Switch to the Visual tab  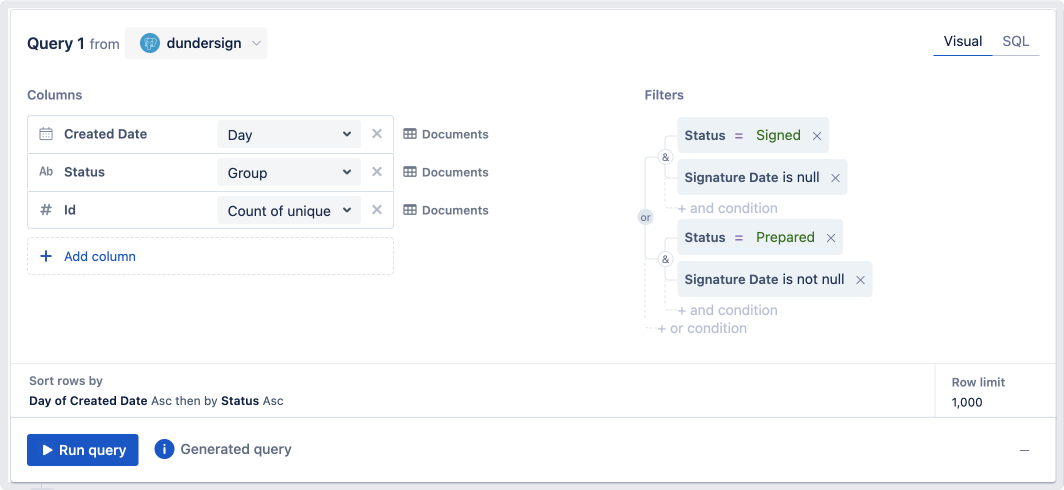point(963,41)
